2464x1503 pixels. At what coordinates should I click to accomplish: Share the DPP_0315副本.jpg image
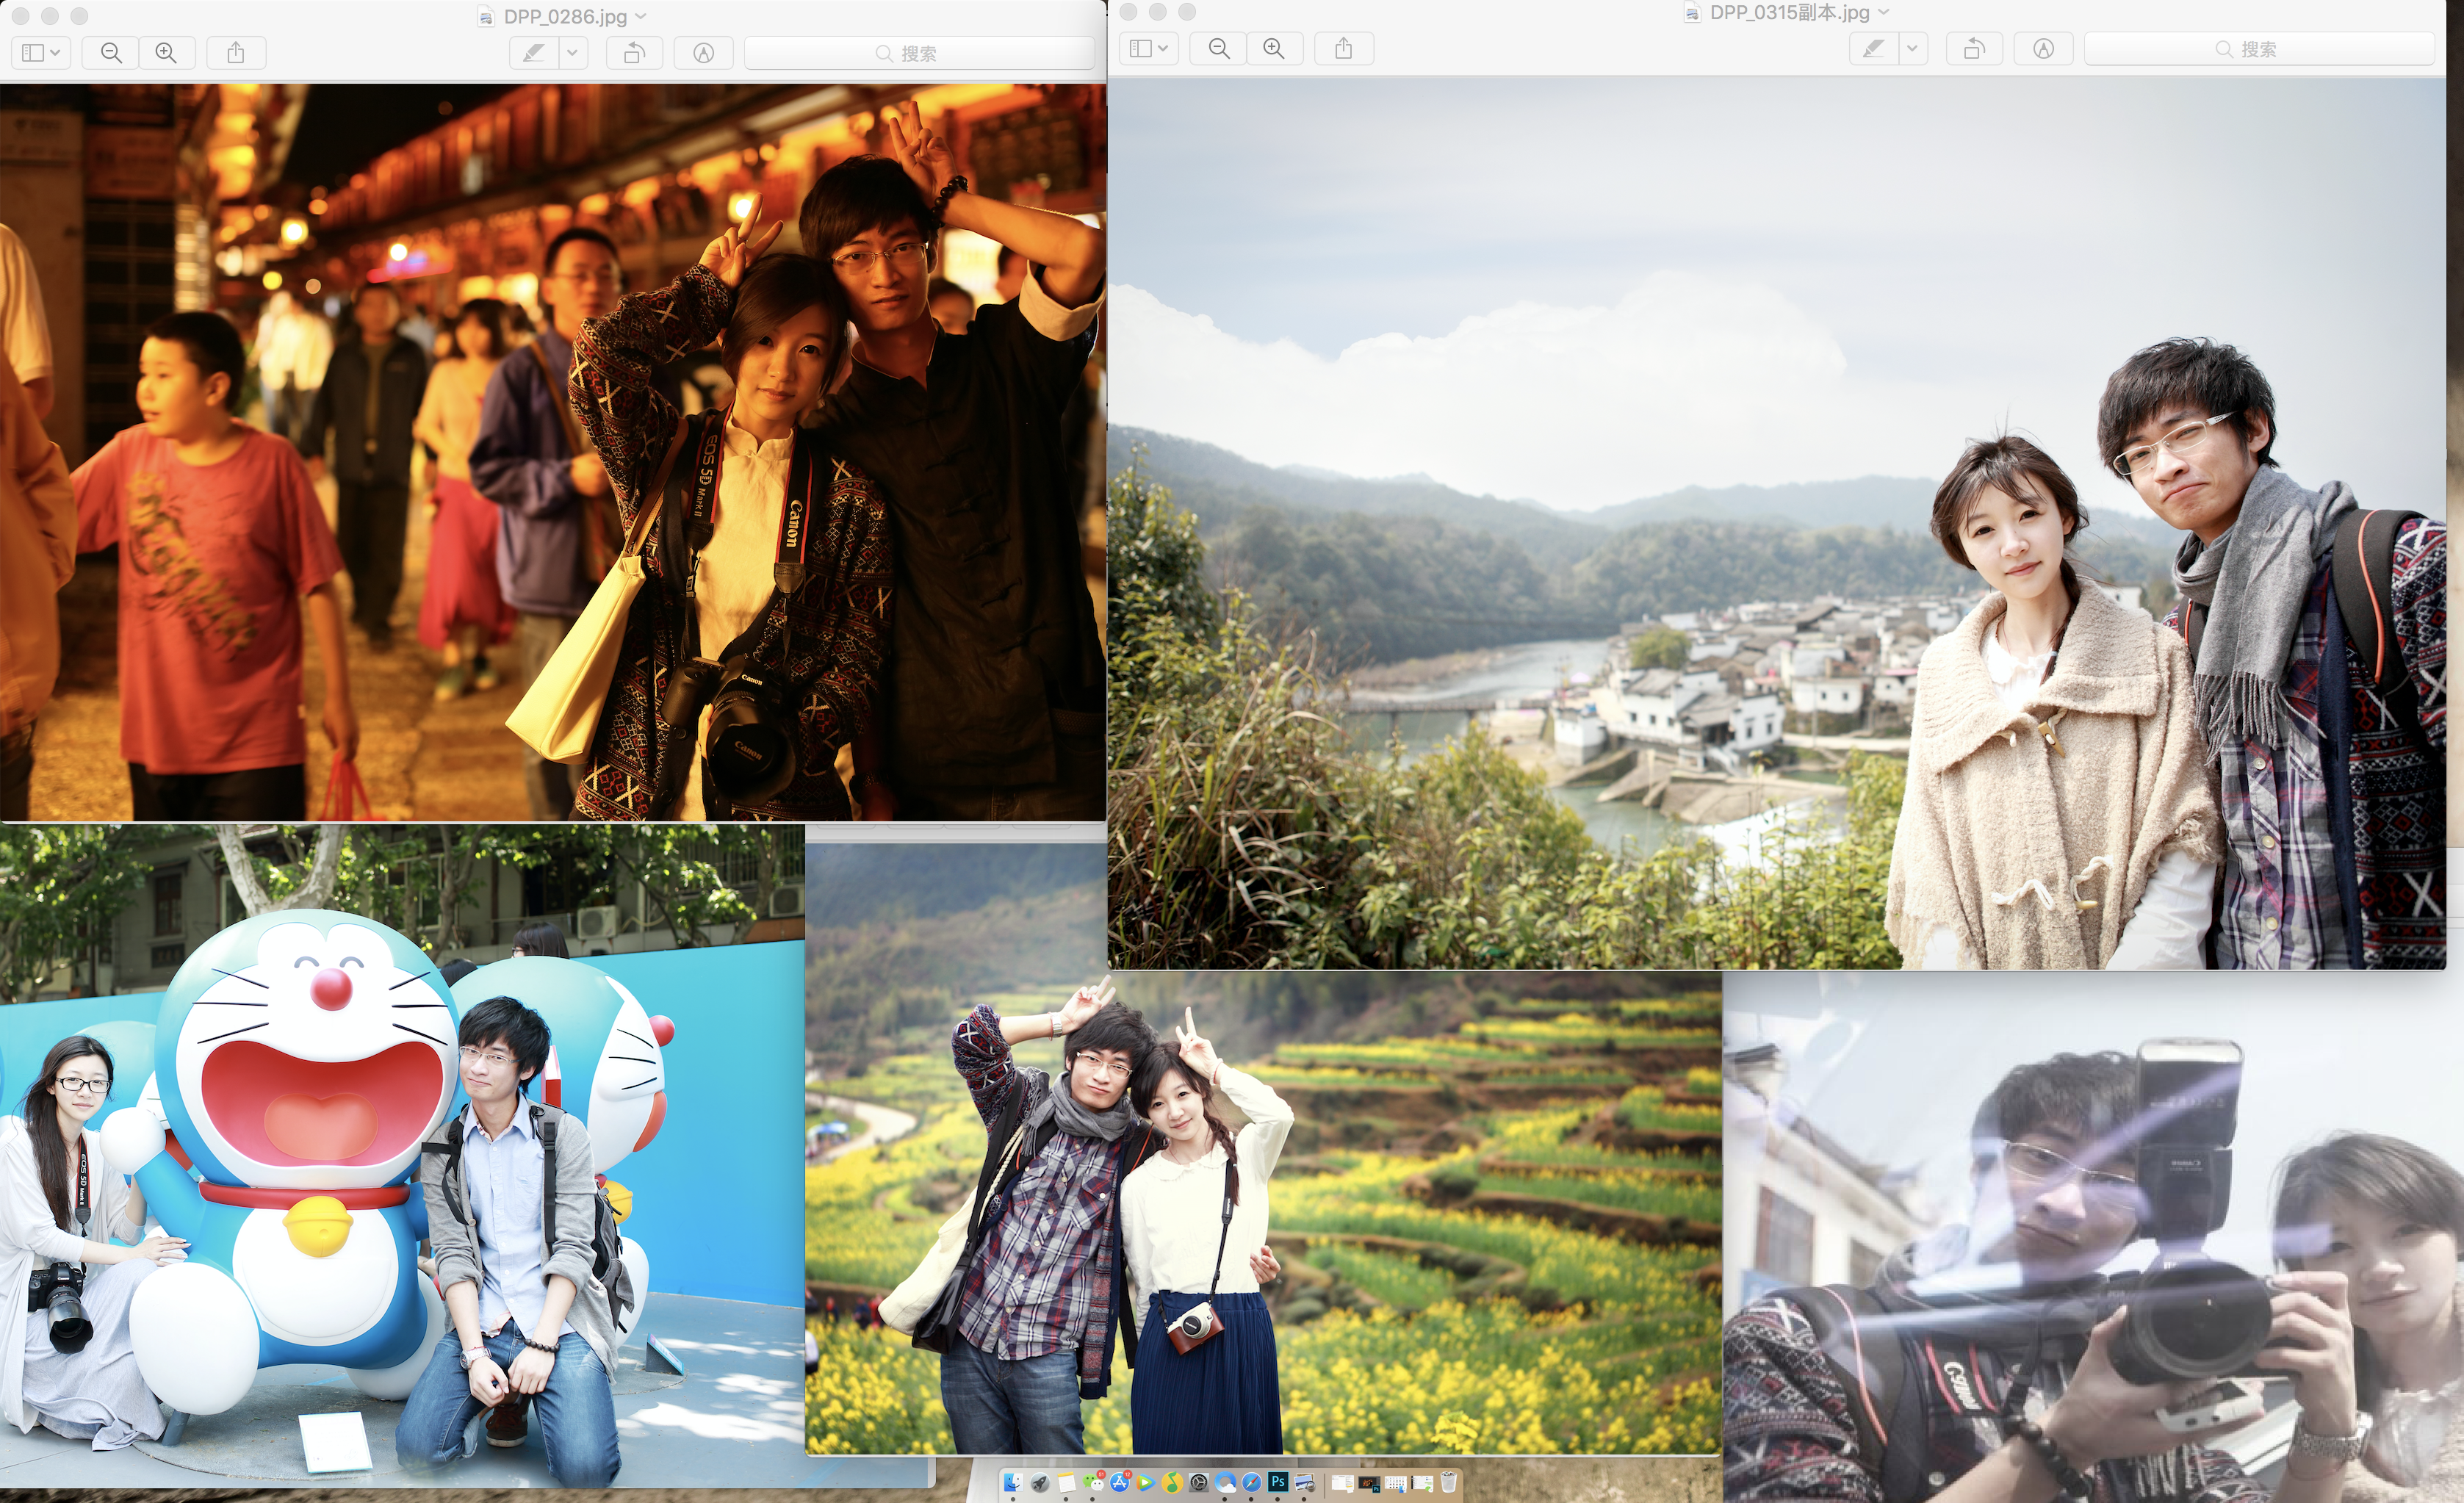tap(1344, 48)
